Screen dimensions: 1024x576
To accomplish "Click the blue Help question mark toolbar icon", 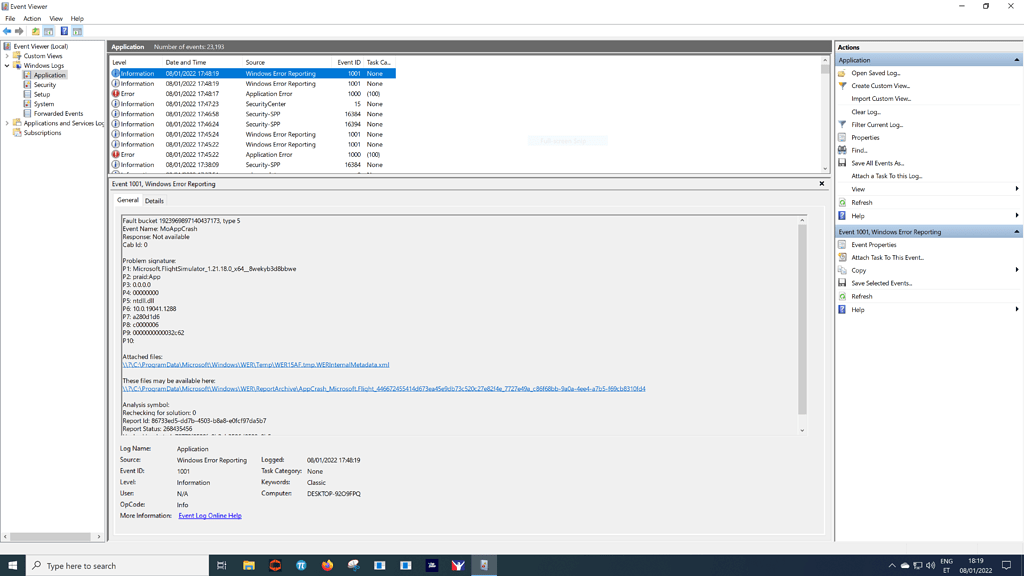I will (64, 31).
